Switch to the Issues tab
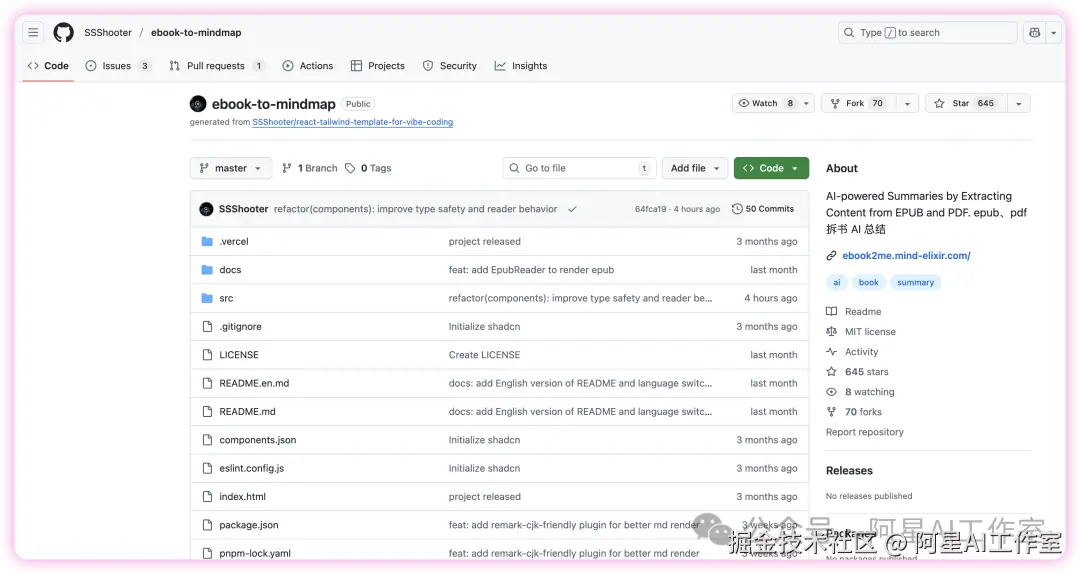Image resolution: width=1080 pixels, height=574 pixels. tap(117, 66)
